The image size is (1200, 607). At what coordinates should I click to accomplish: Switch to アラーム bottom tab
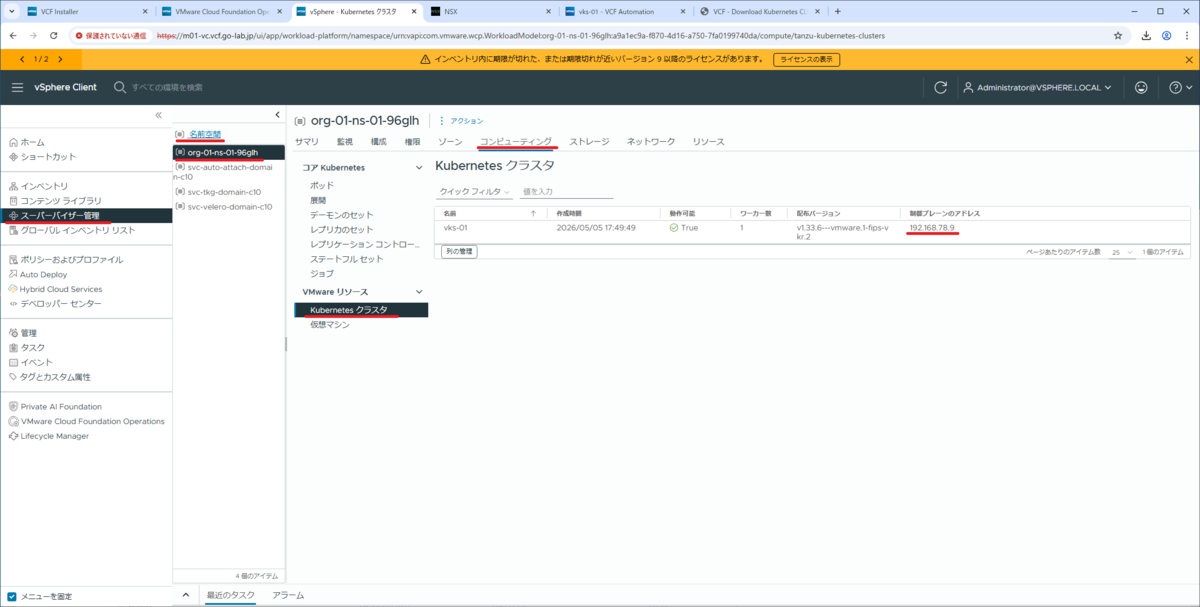(288, 596)
